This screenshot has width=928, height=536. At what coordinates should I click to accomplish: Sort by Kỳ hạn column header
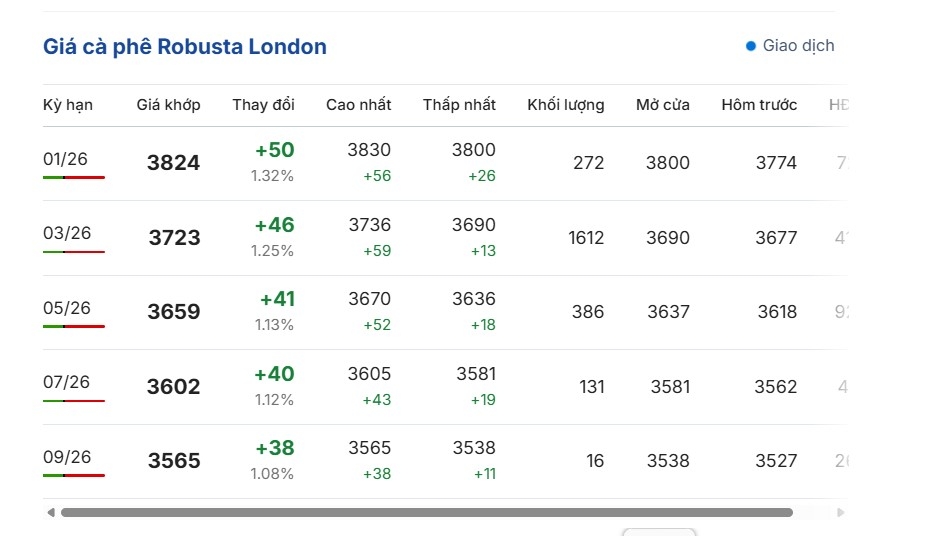point(68,105)
